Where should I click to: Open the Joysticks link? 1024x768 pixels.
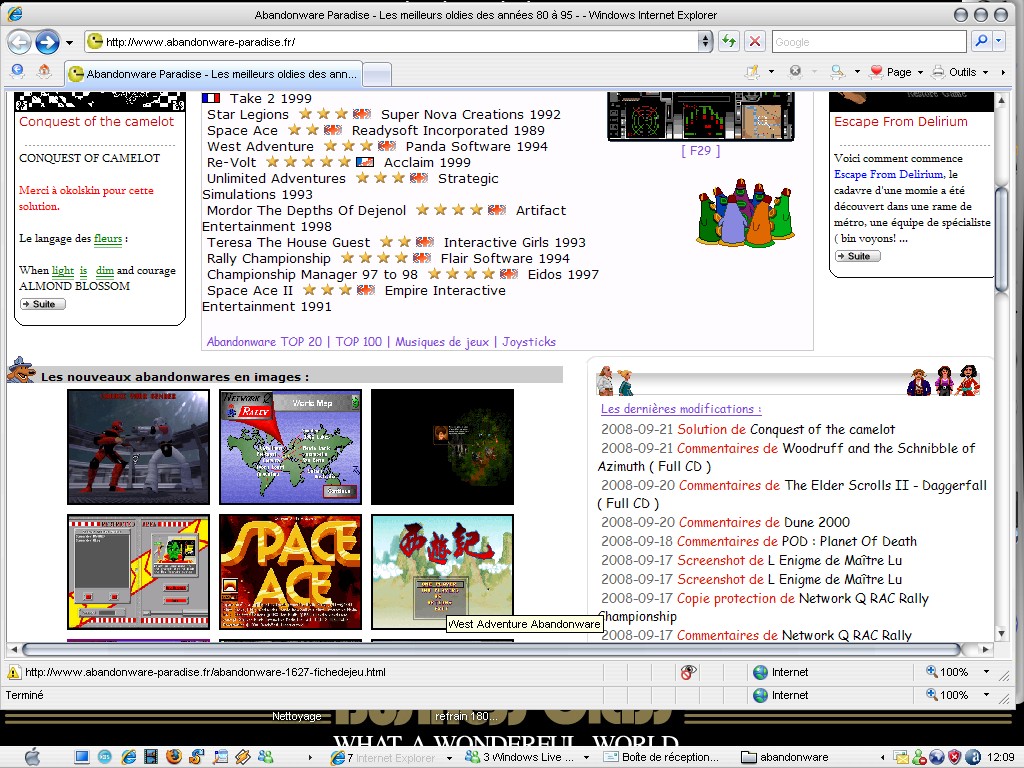pyautogui.click(x=528, y=342)
